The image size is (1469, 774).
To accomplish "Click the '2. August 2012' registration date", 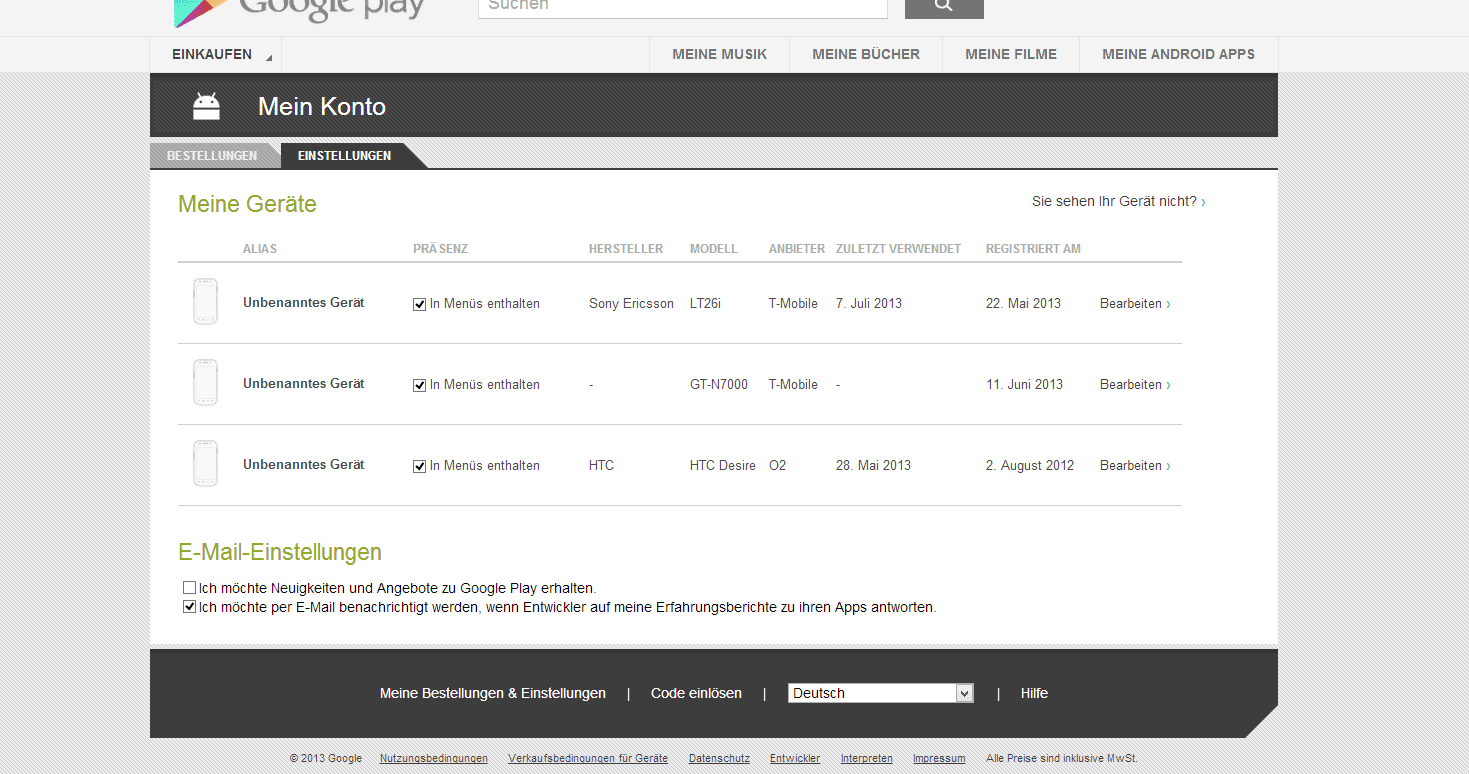I will (x=1030, y=466).
